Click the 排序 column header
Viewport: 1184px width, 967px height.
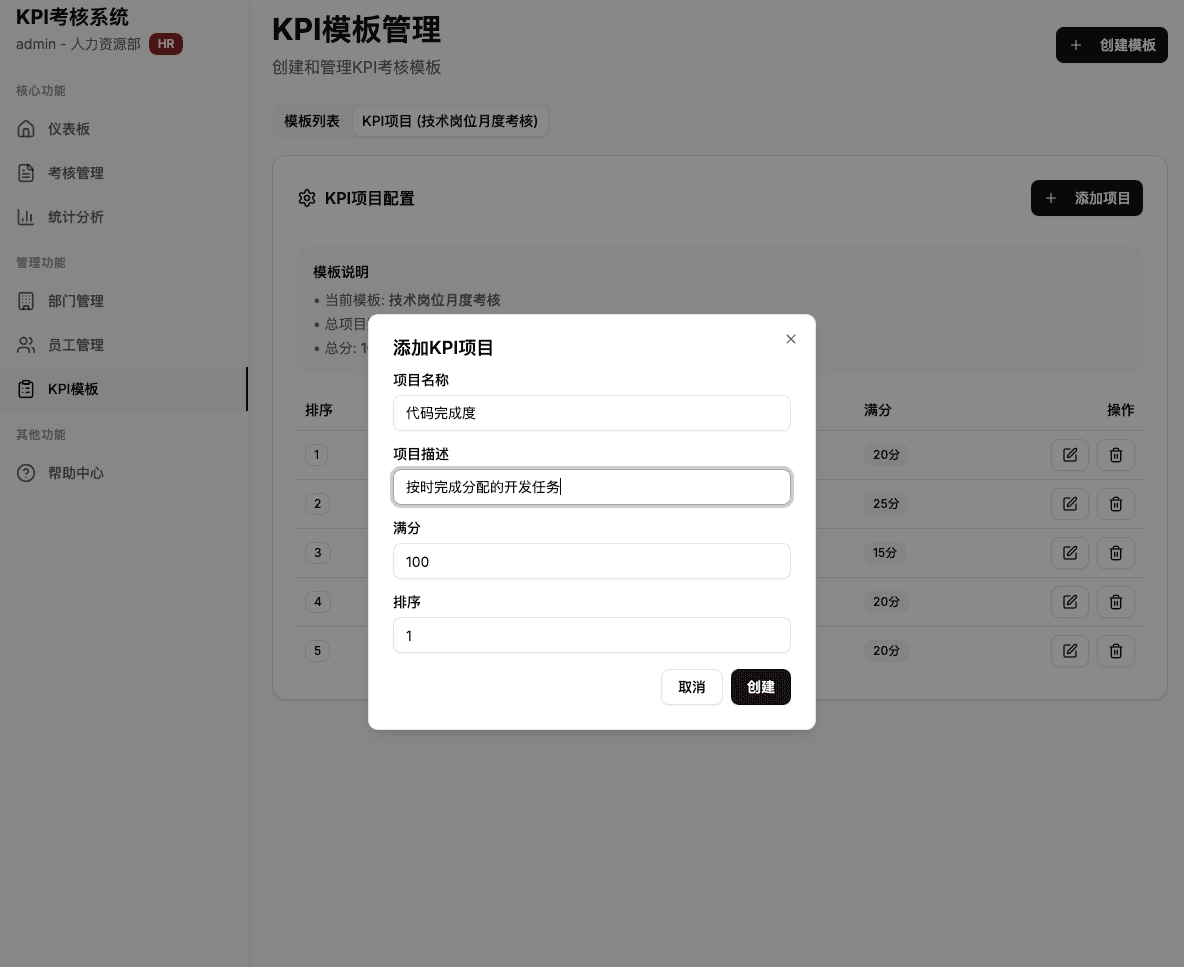[x=319, y=410]
